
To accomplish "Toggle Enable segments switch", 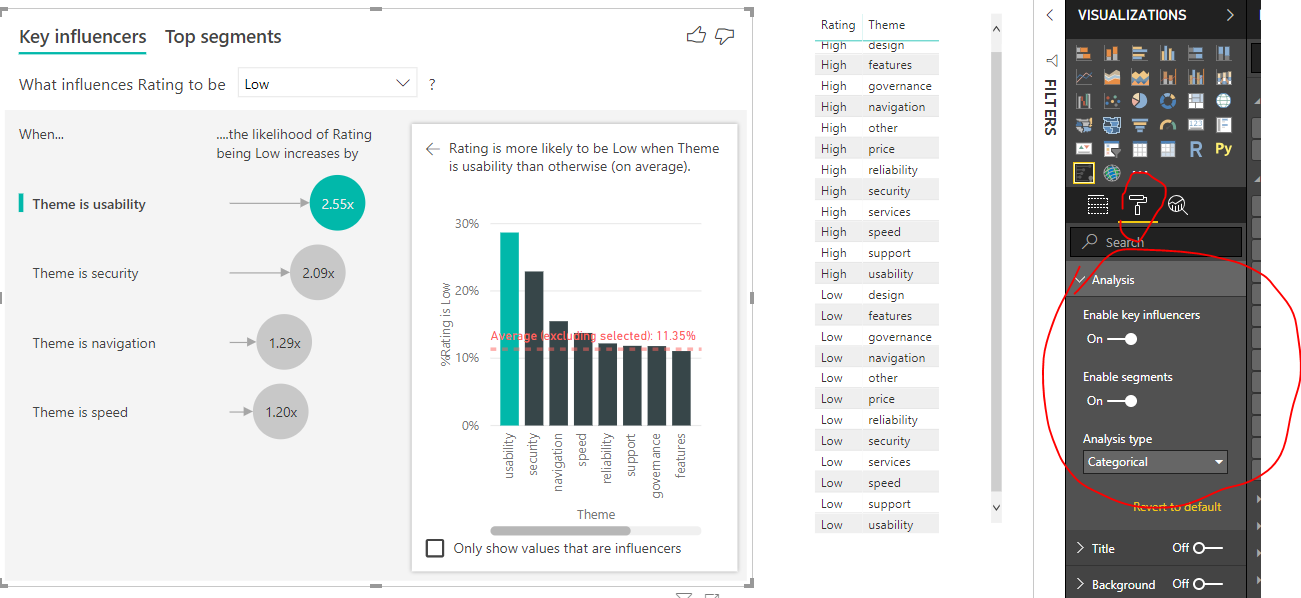I will tap(1123, 401).
